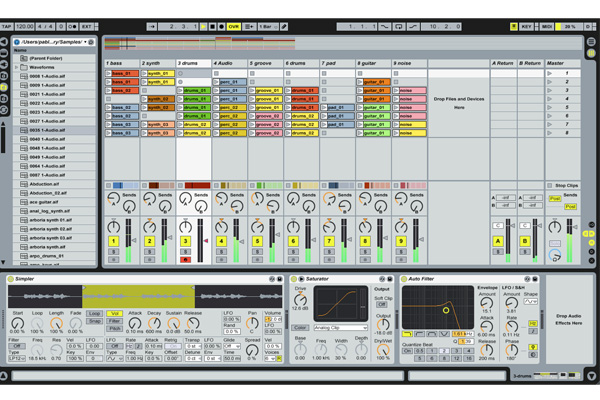Solo track 5 groove
The image size is (600, 400).
(x=258, y=252)
